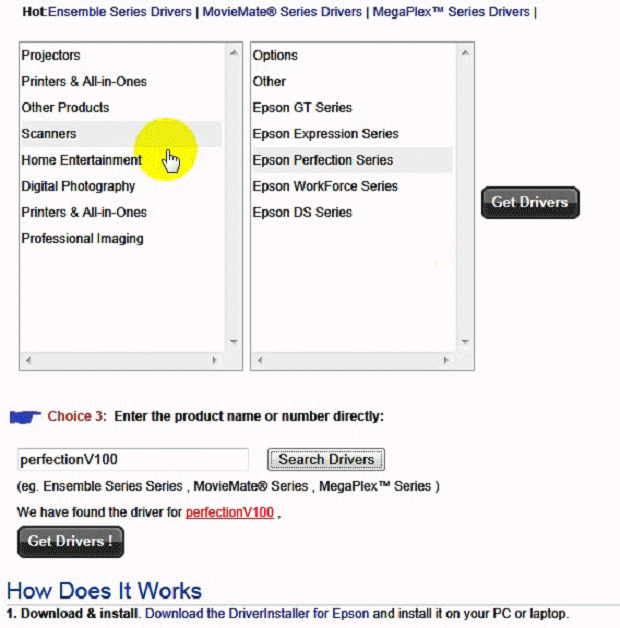Select Epson Expression Series
Image resolution: width=620 pixels, height=628 pixels.
pos(352,134)
